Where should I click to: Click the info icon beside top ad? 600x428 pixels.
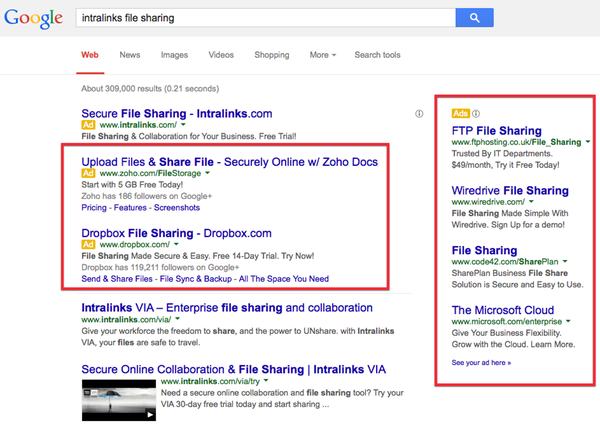coord(419,114)
